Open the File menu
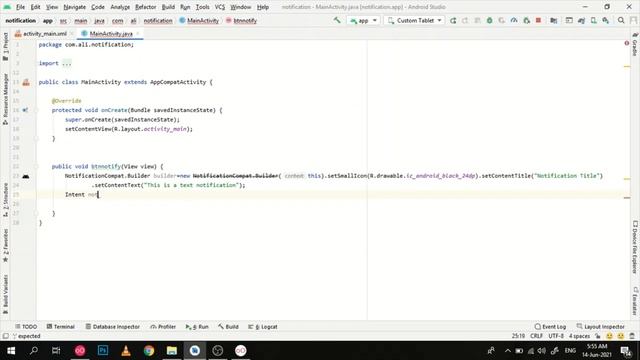 click(20, 7)
